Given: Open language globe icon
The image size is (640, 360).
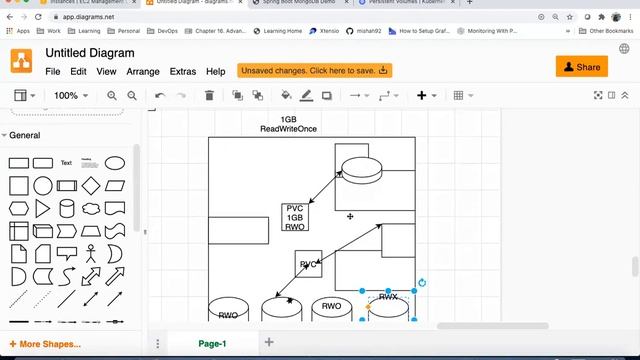Looking at the screenshot, I should [x=624, y=49].
